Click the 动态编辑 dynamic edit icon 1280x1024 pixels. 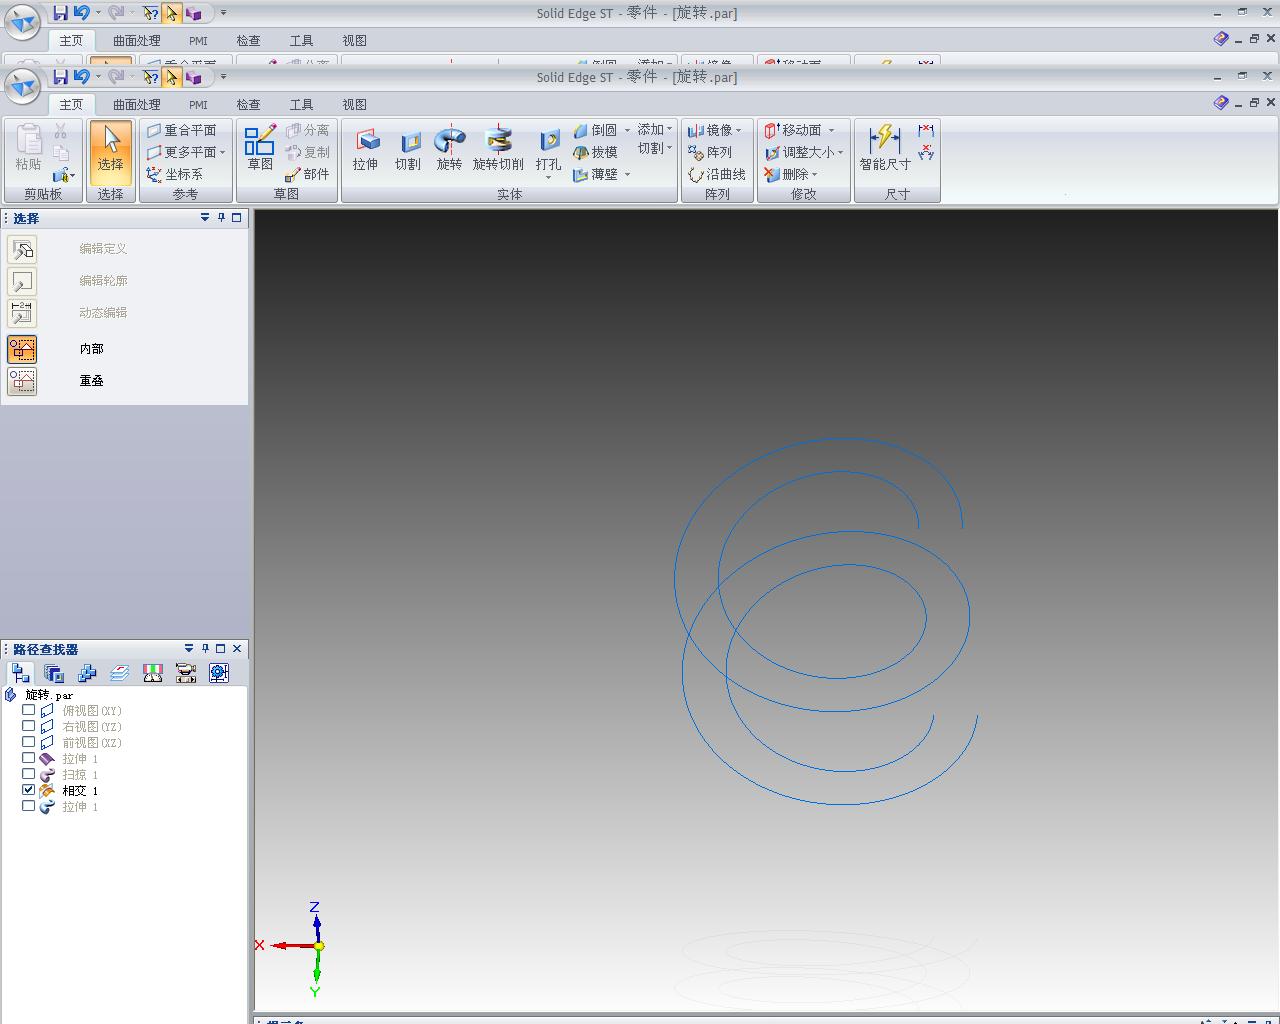22,313
